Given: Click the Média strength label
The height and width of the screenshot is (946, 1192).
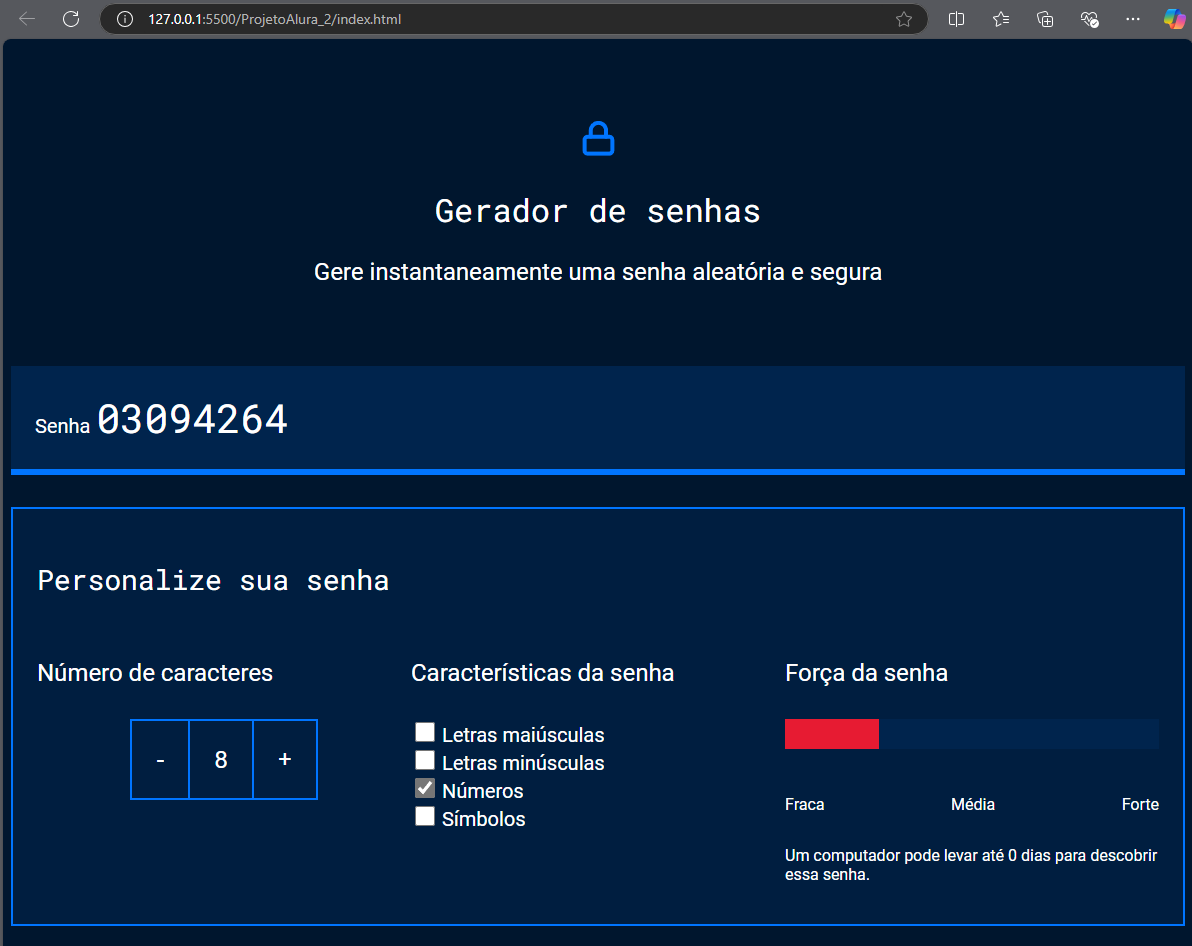Looking at the screenshot, I should (x=973, y=805).
